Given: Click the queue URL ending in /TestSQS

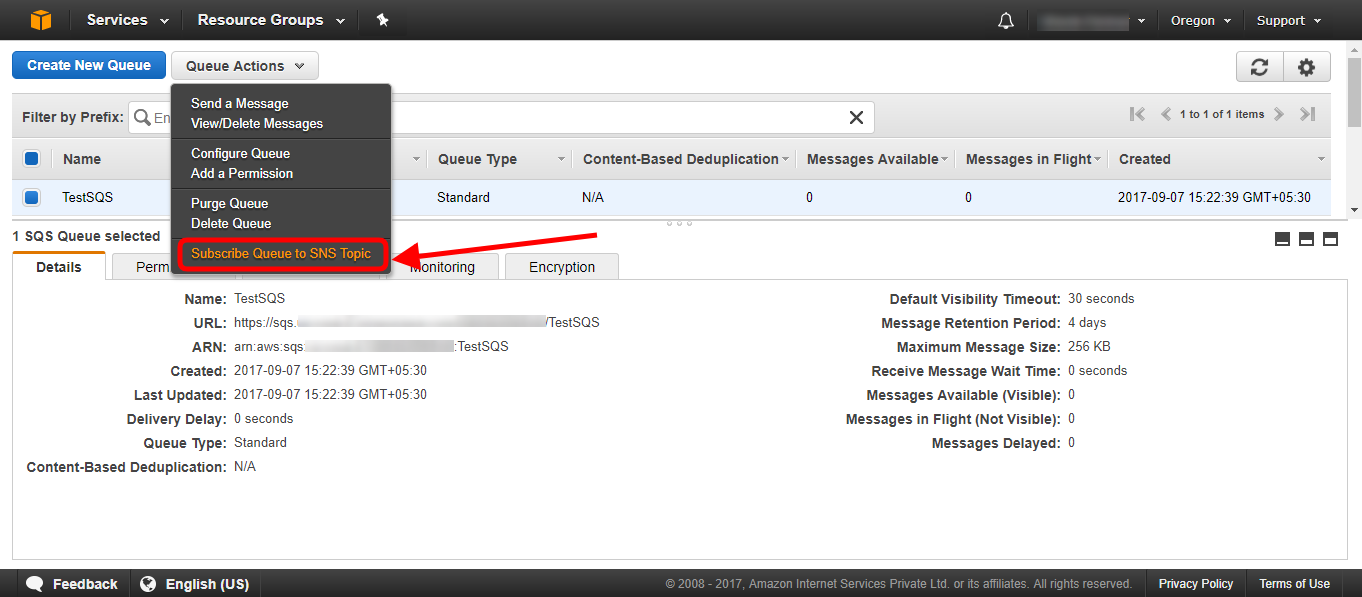Looking at the screenshot, I should point(417,323).
